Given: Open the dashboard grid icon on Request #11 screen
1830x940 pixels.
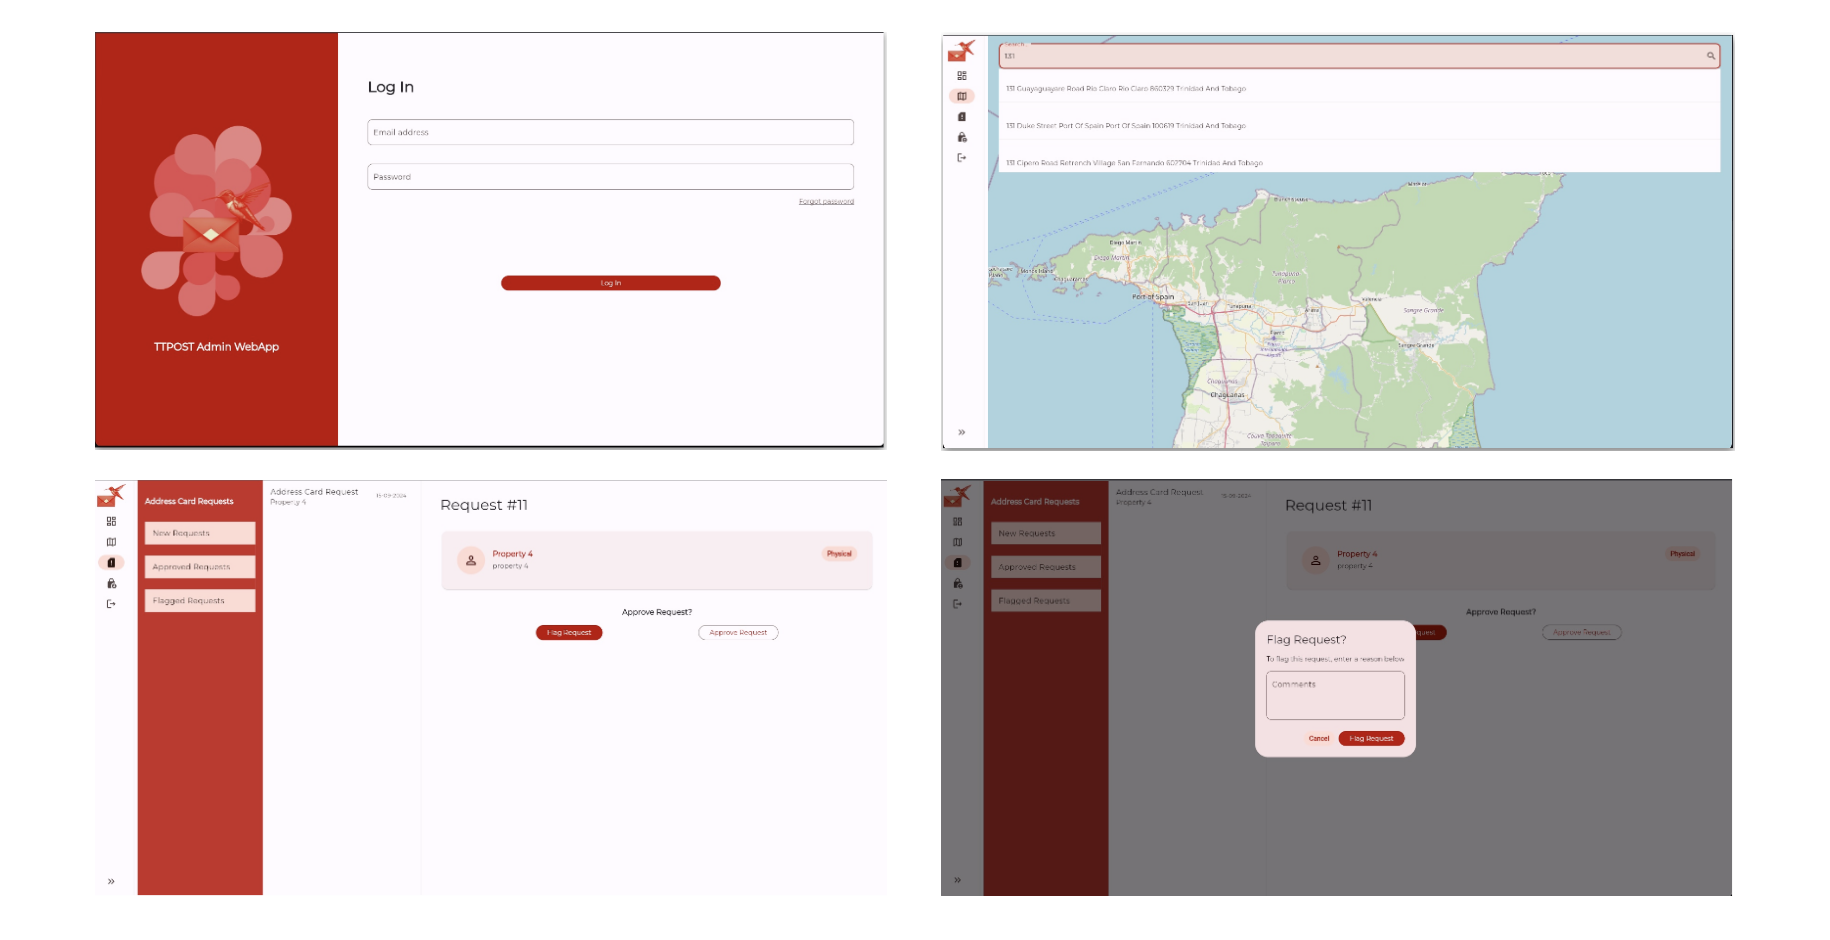Looking at the screenshot, I should click(x=111, y=521).
